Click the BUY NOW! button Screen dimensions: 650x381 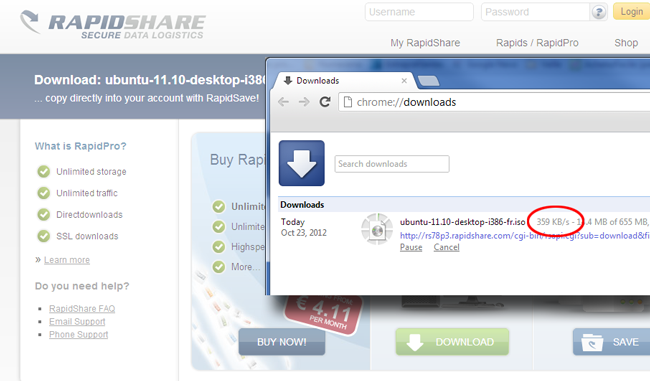point(282,342)
